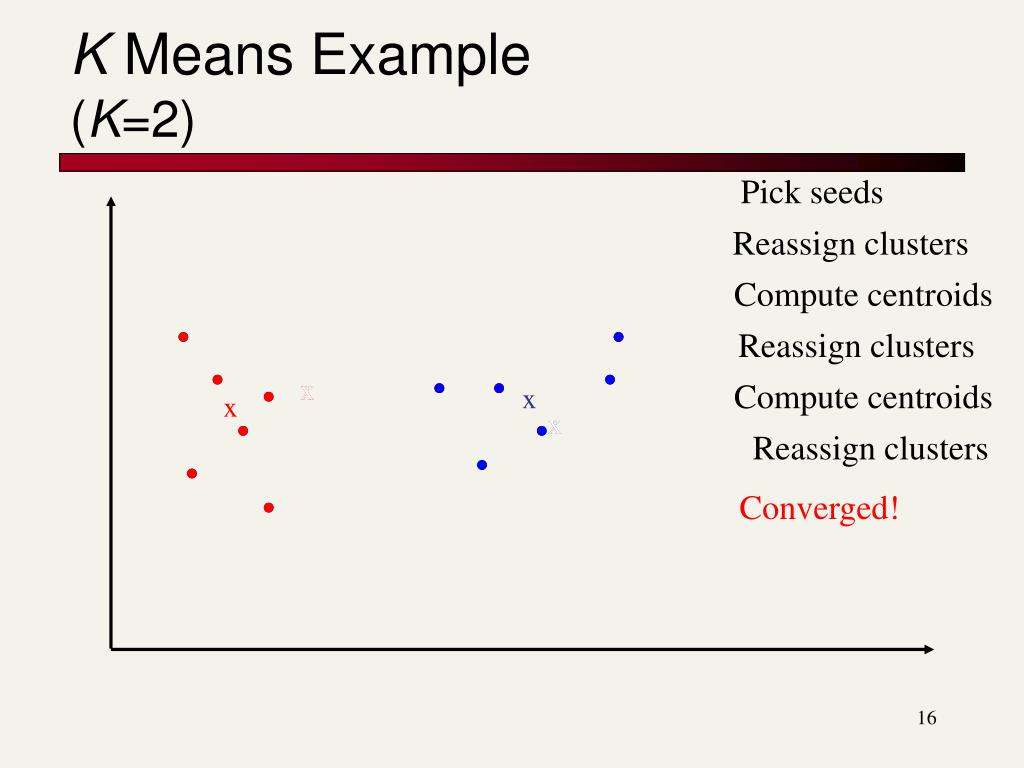
Task: Click the red centroid x marker
Action: [x=230, y=411]
